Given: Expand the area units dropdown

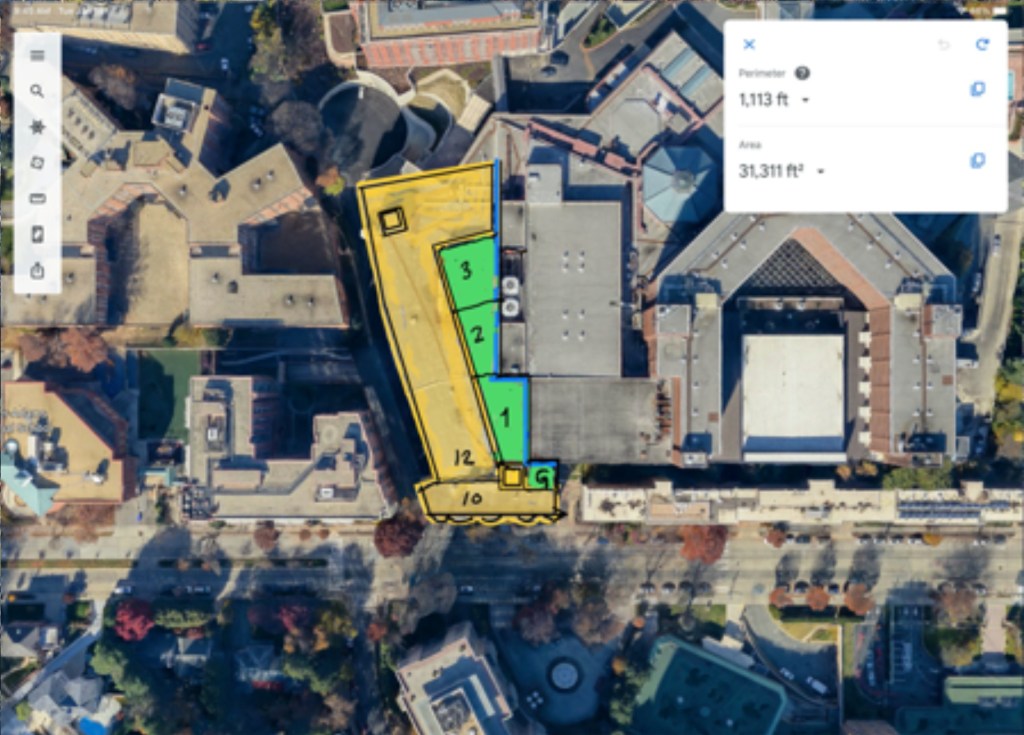Looking at the screenshot, I should tap(821, 172).
